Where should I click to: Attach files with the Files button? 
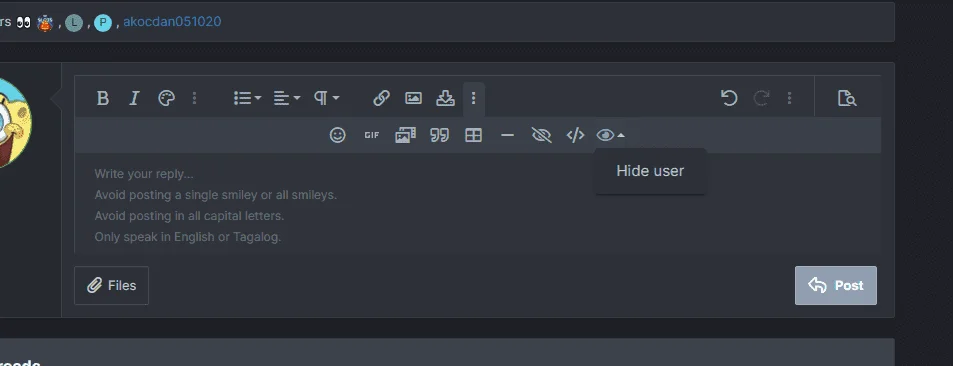pyautogui.click(x=111, y=285)
